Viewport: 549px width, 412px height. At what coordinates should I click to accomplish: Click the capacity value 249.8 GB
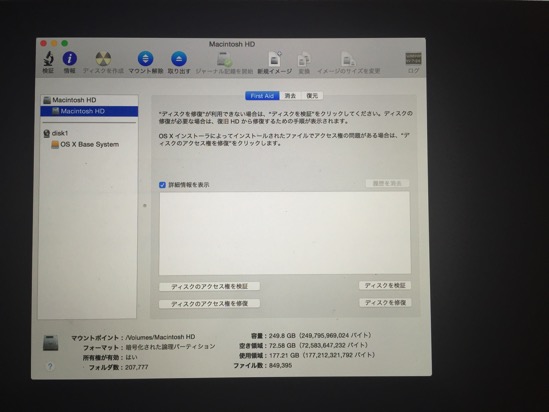[x=282, y=336]
